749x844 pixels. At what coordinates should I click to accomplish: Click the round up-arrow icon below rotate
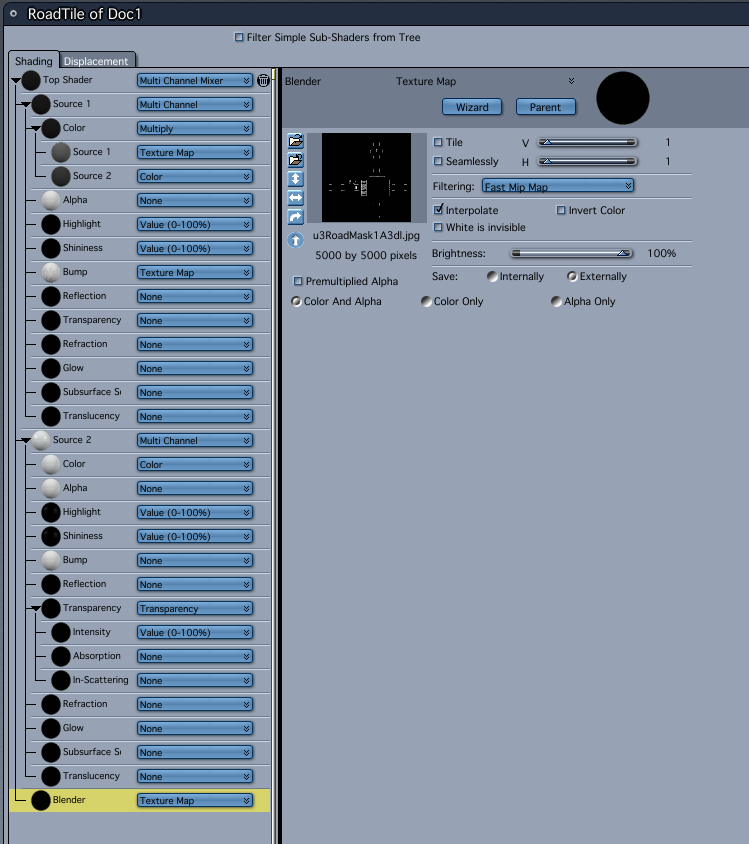click(x=295, y=240)
